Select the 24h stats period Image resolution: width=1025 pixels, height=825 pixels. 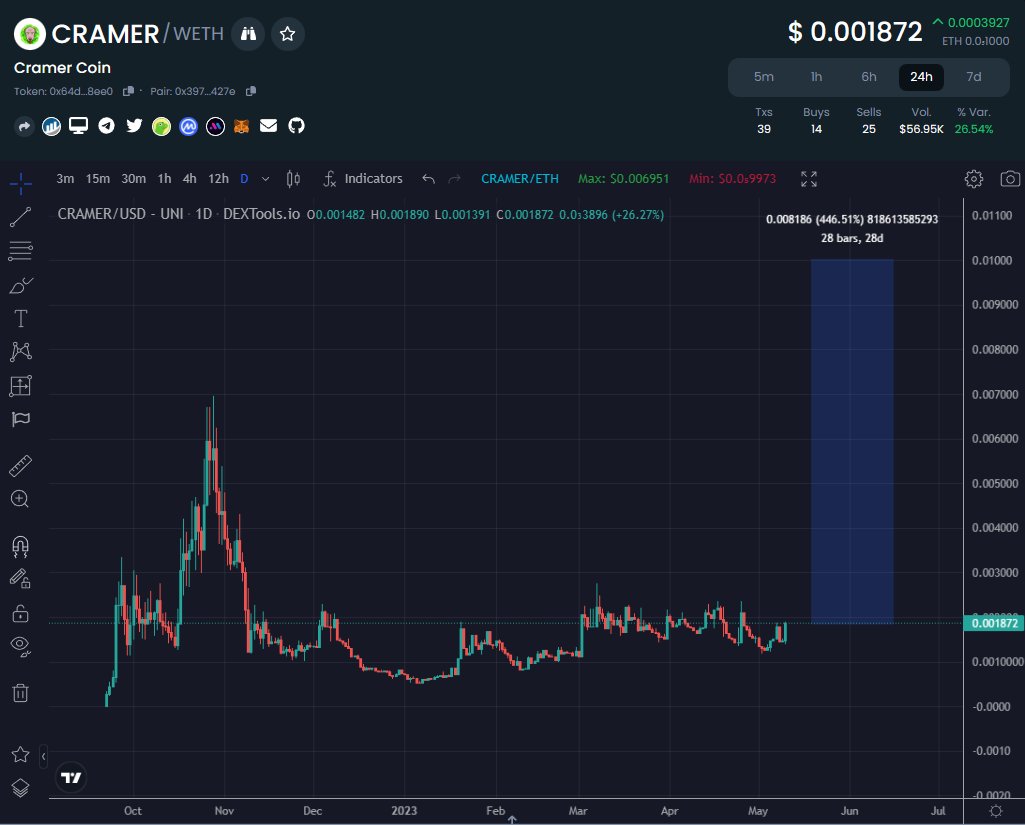point(921,76)
